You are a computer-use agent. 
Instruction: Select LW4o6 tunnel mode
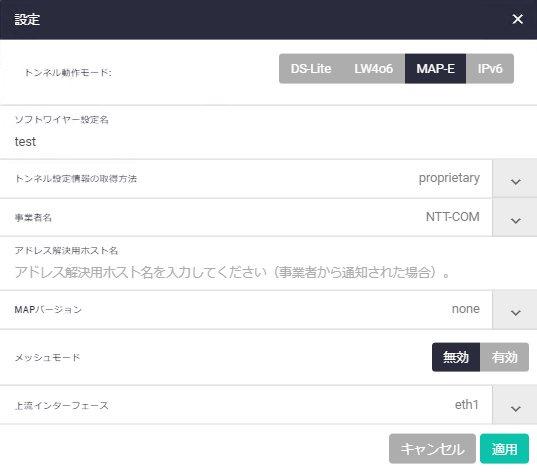tap(373, 69)
